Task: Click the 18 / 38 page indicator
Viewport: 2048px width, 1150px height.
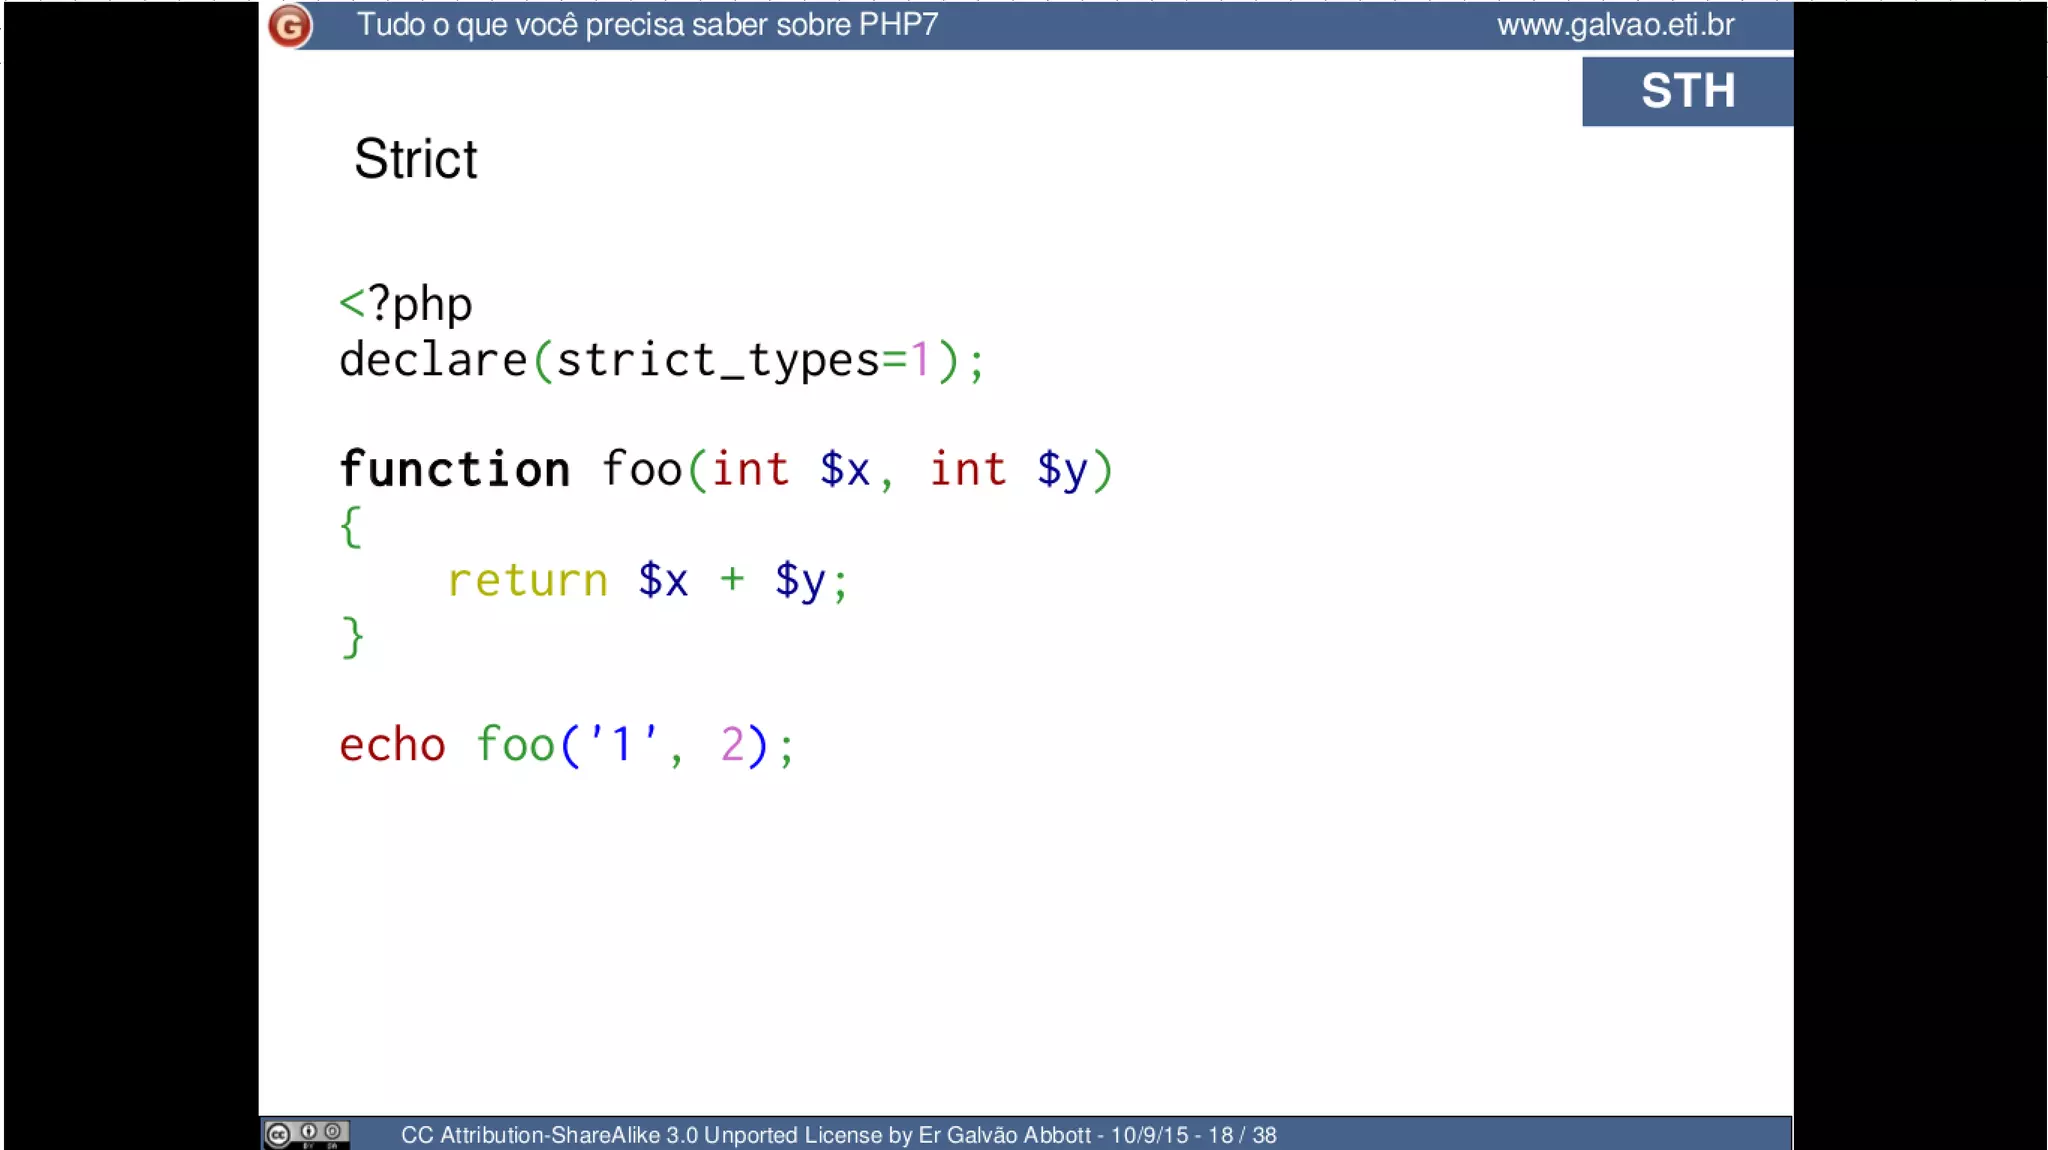Action: [x=1242, y=1135]
